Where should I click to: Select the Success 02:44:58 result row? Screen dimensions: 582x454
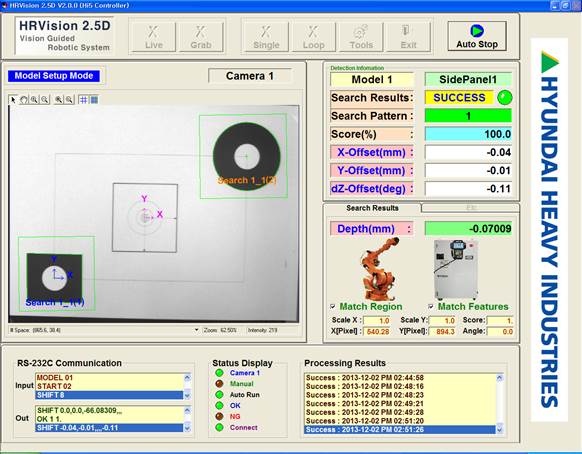point(400,378)
